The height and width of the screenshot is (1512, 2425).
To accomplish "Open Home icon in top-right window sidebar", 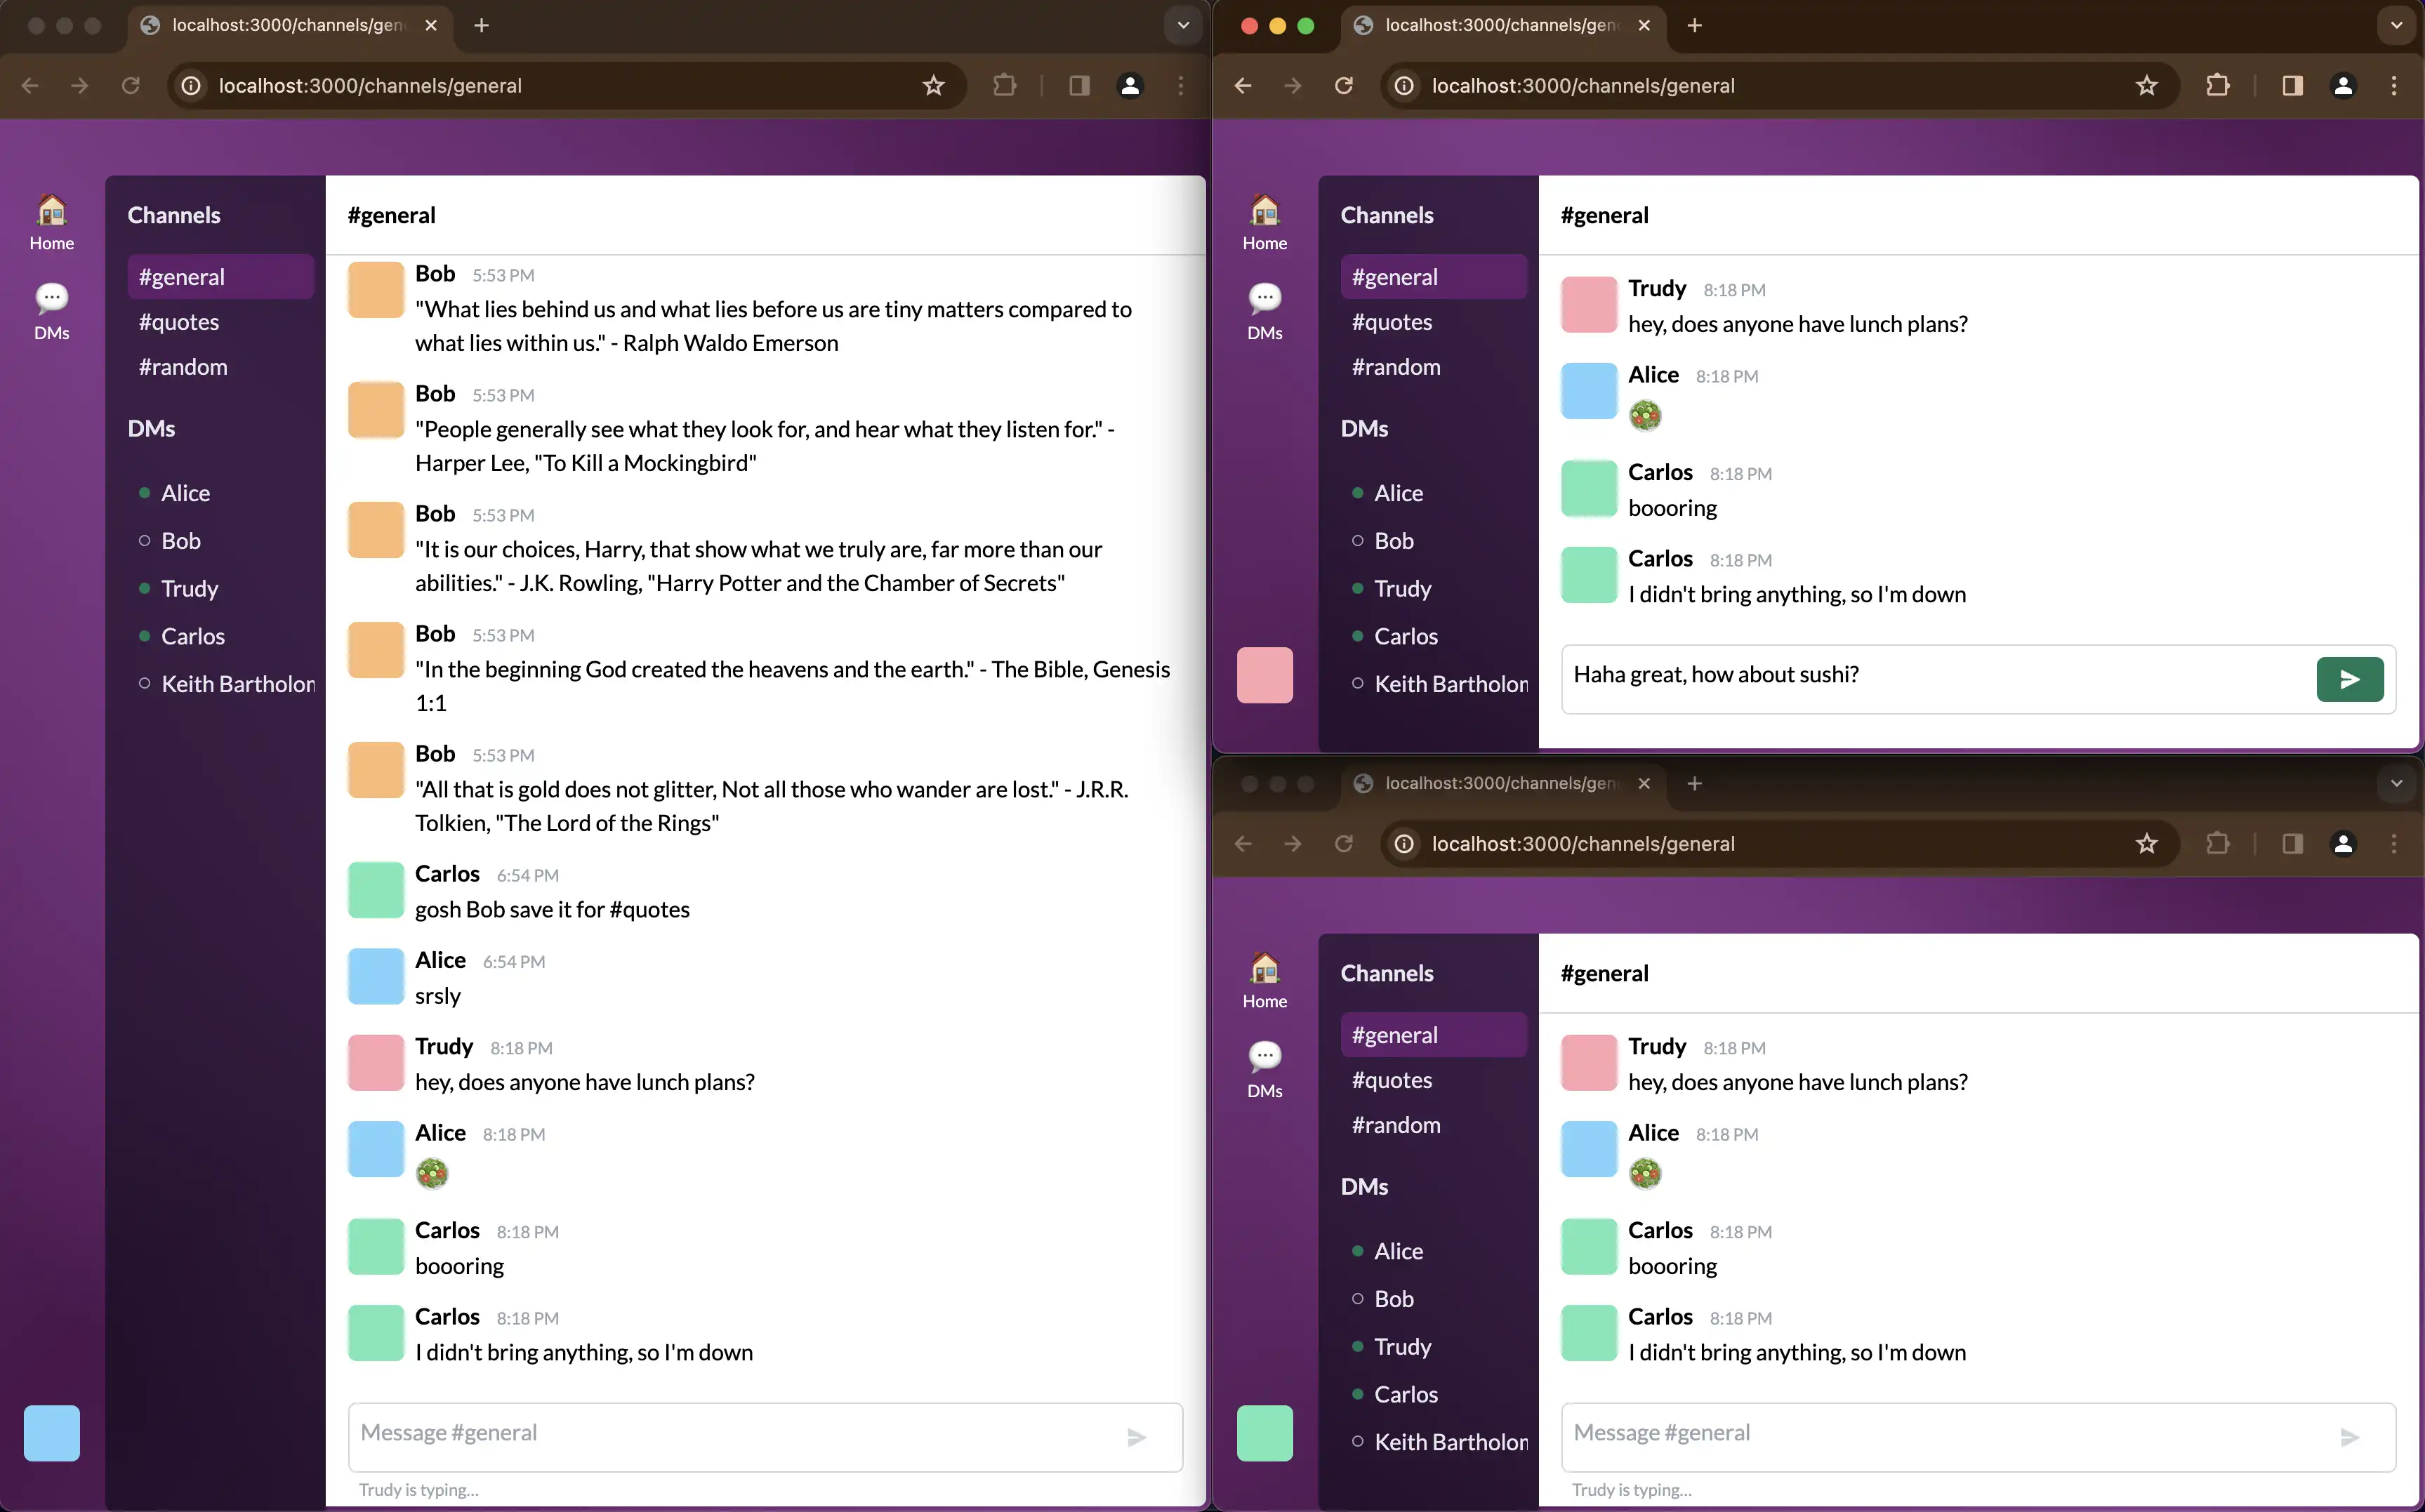I will (1264, 222).
